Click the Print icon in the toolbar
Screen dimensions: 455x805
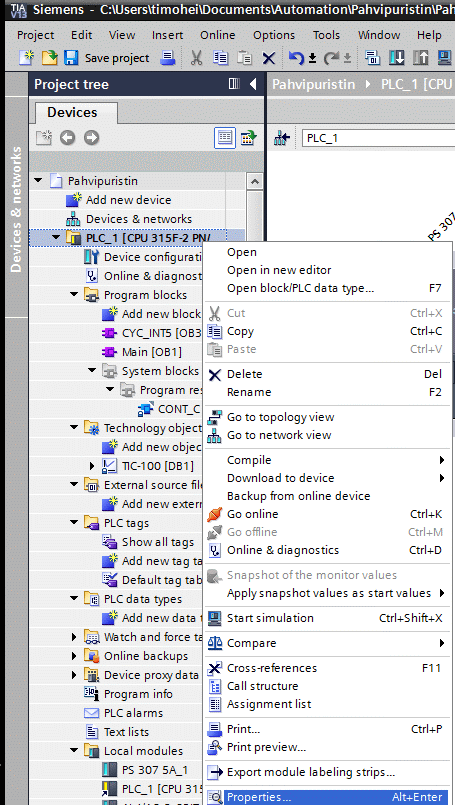pyautogui.click(x=167, y=57)
